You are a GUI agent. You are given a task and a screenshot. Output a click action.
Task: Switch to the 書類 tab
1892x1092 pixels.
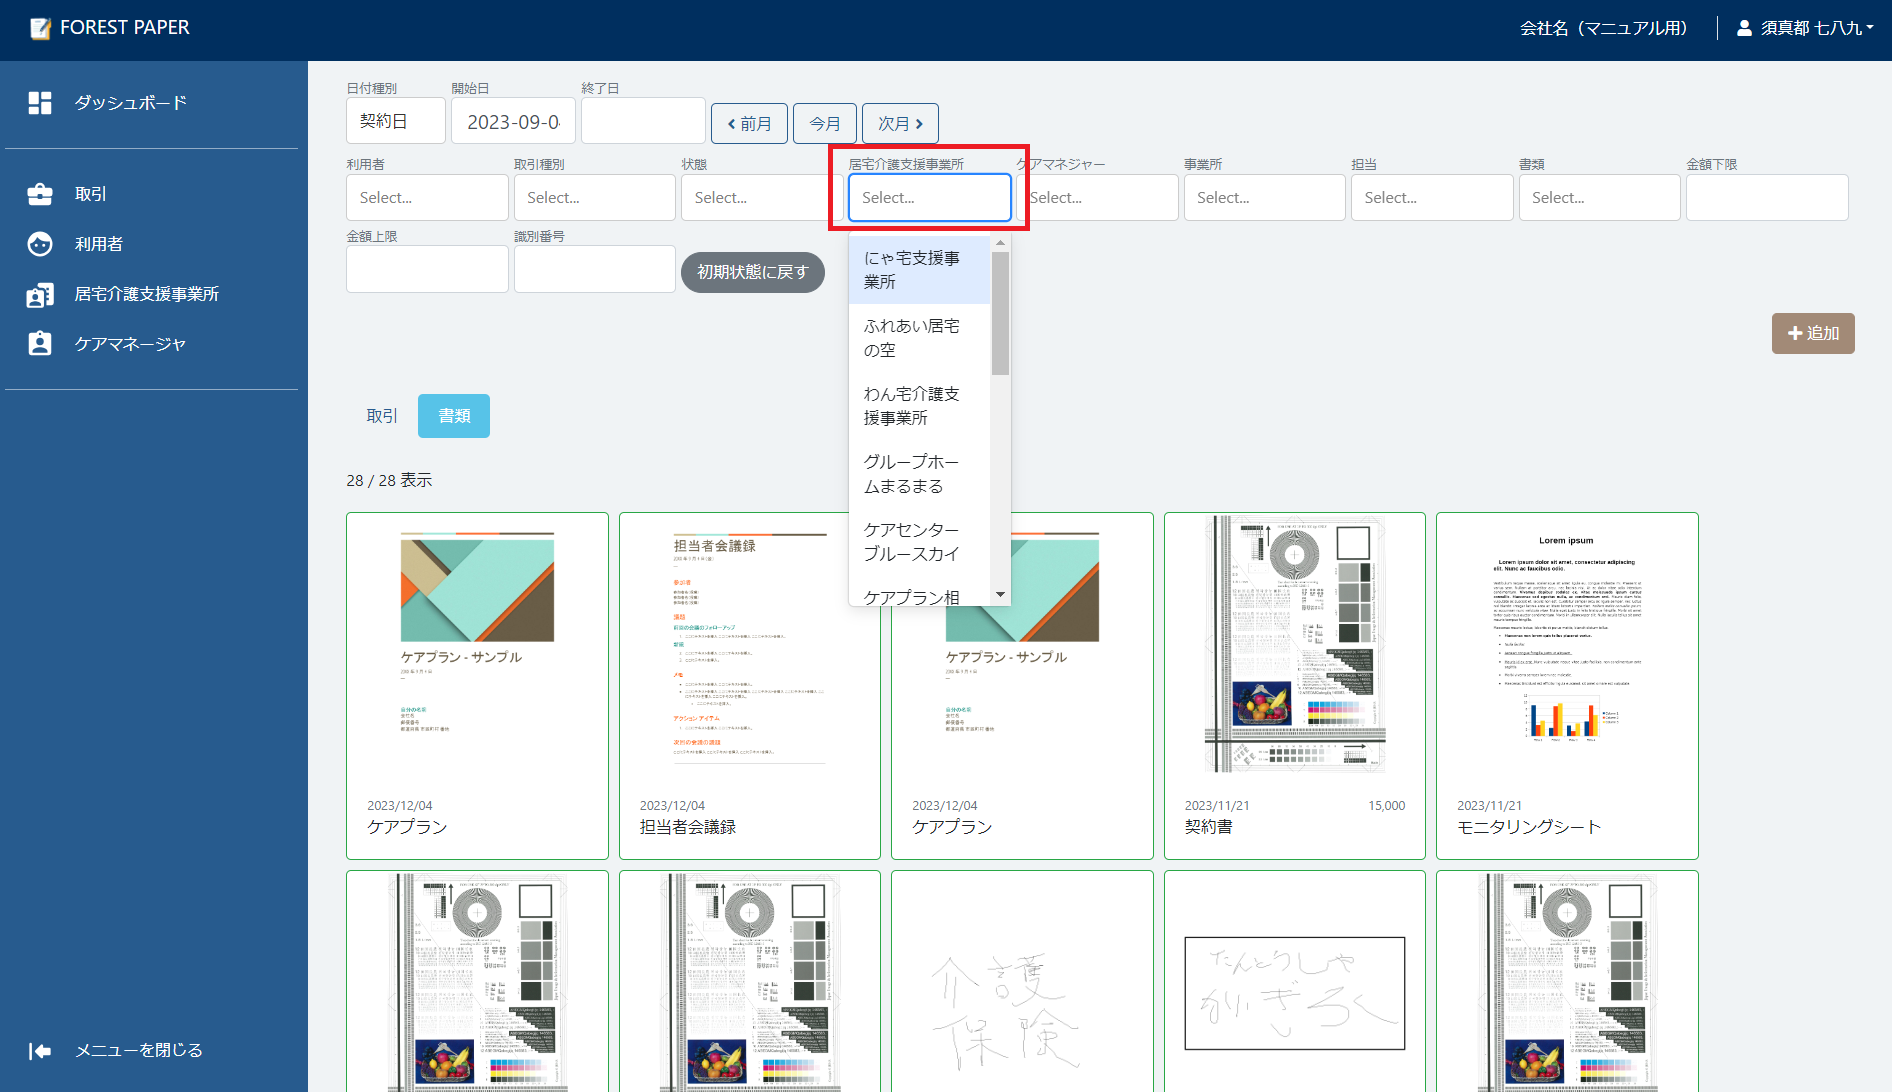(x=454, y=416)
